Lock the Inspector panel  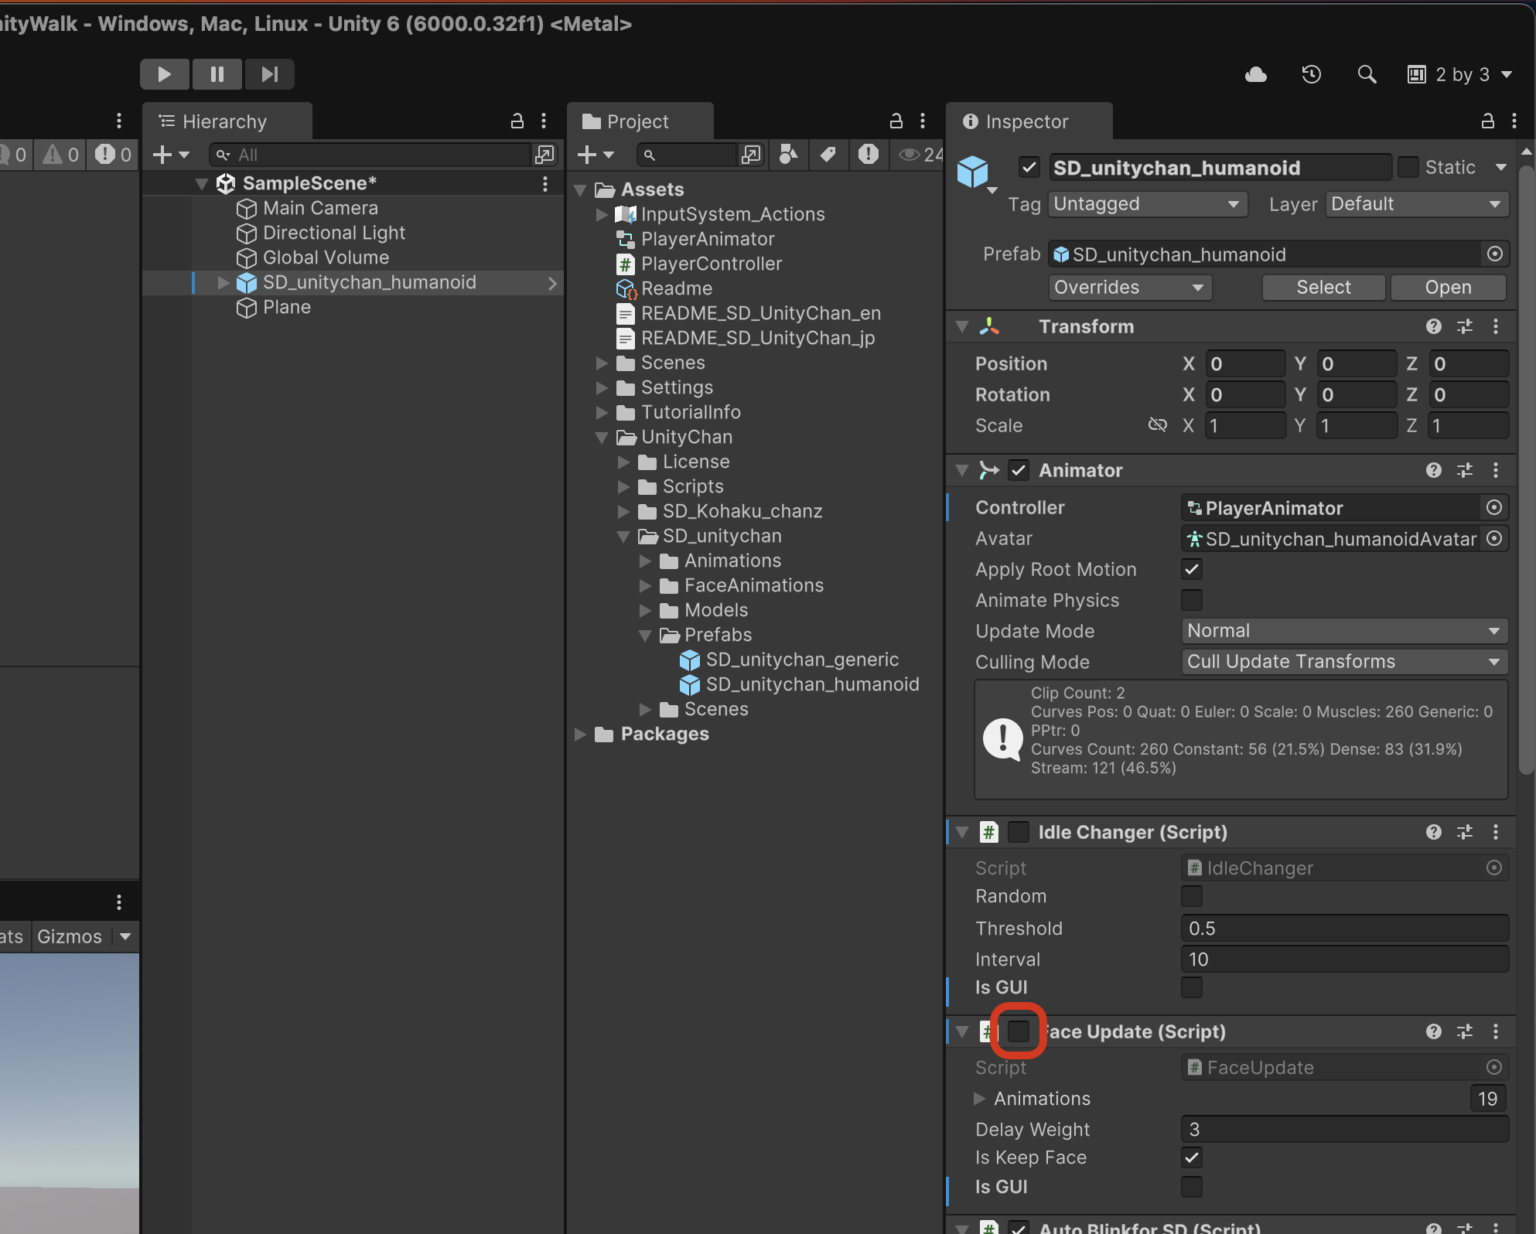[x=1487, y=121]
